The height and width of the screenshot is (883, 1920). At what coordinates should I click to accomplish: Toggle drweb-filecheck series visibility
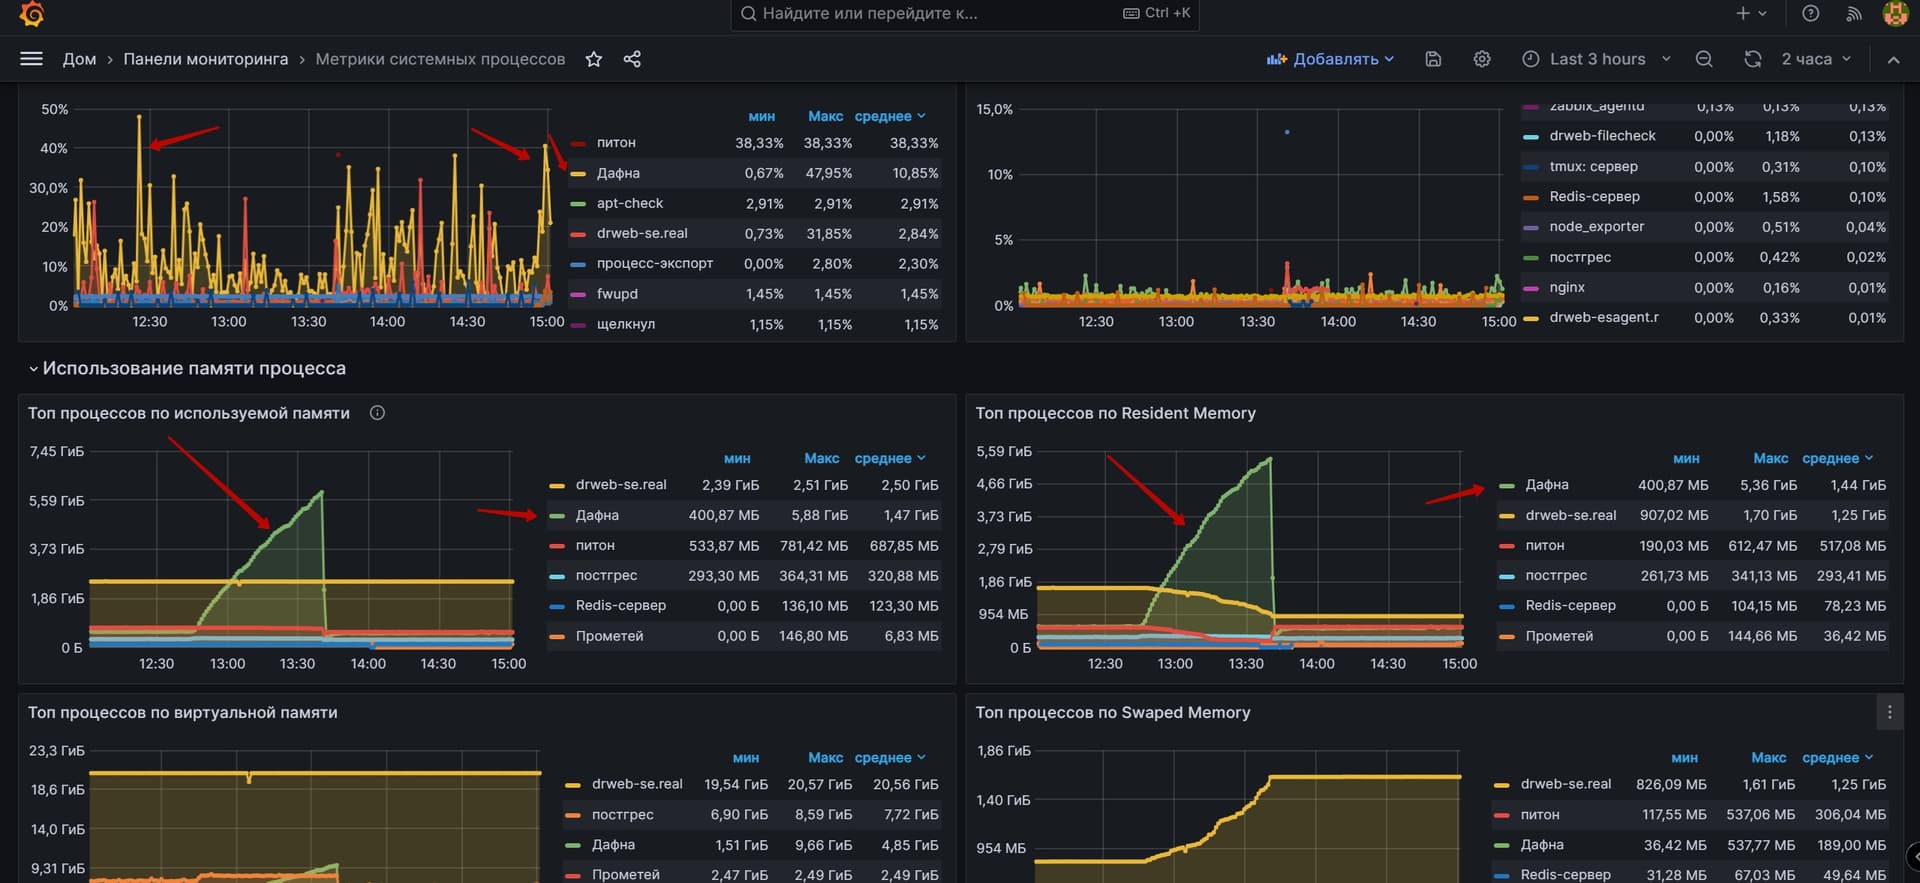point(1603,136)
